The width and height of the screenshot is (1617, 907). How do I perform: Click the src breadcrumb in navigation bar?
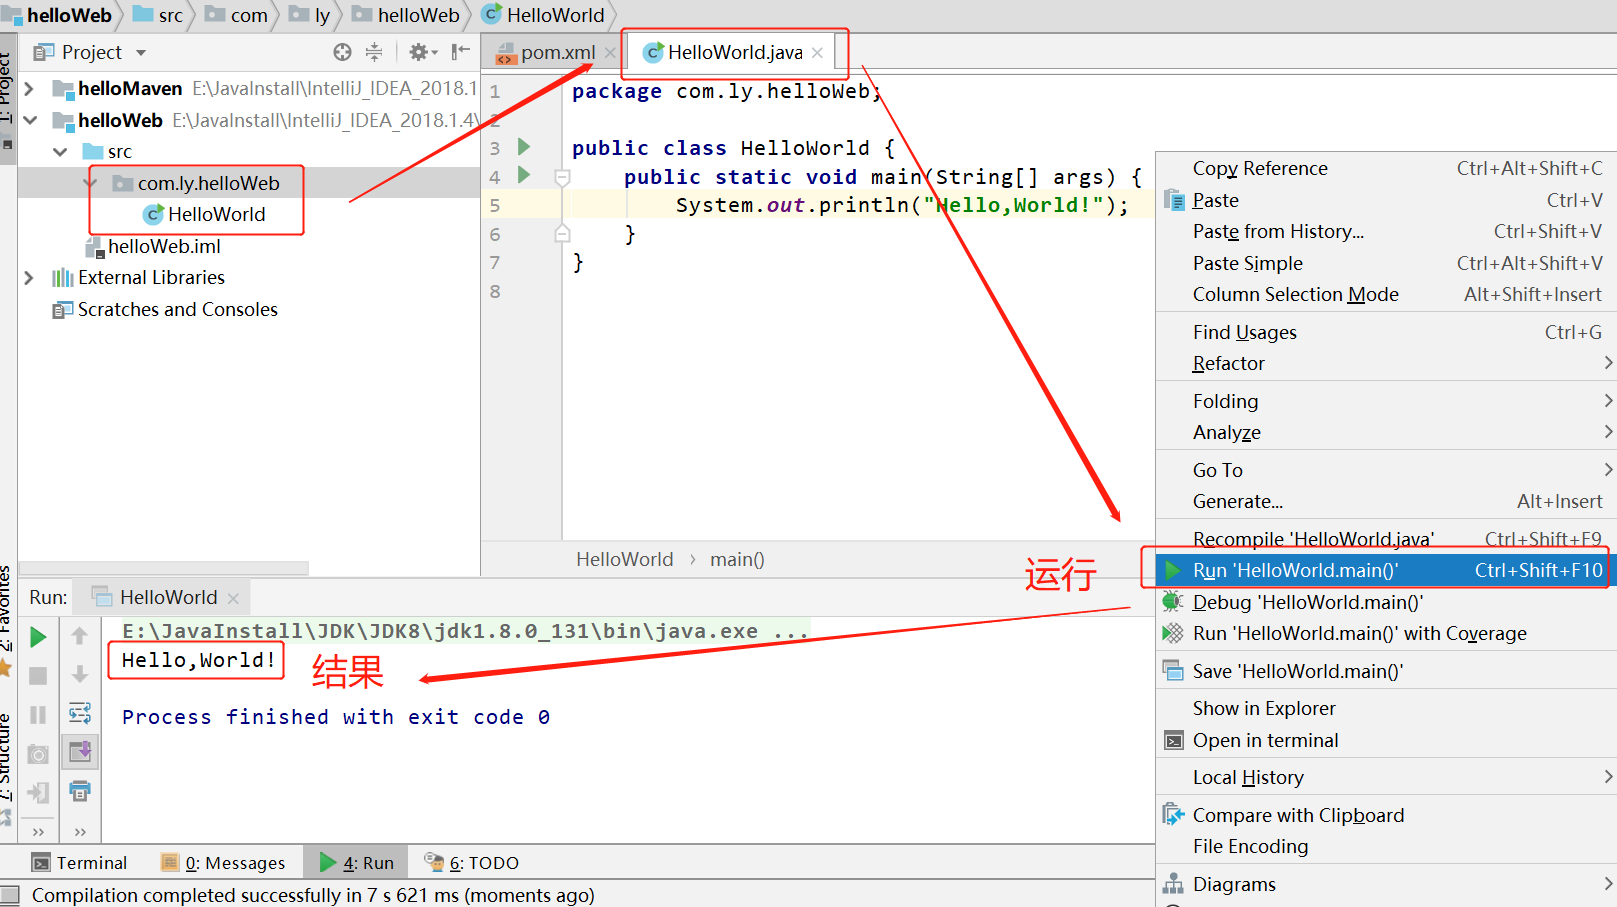click(158, 15)
